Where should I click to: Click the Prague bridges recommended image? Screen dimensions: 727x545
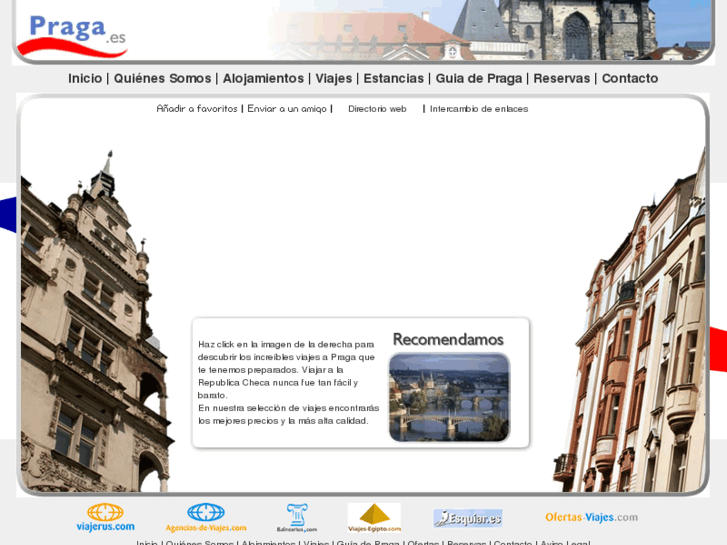tap(449, 397)
